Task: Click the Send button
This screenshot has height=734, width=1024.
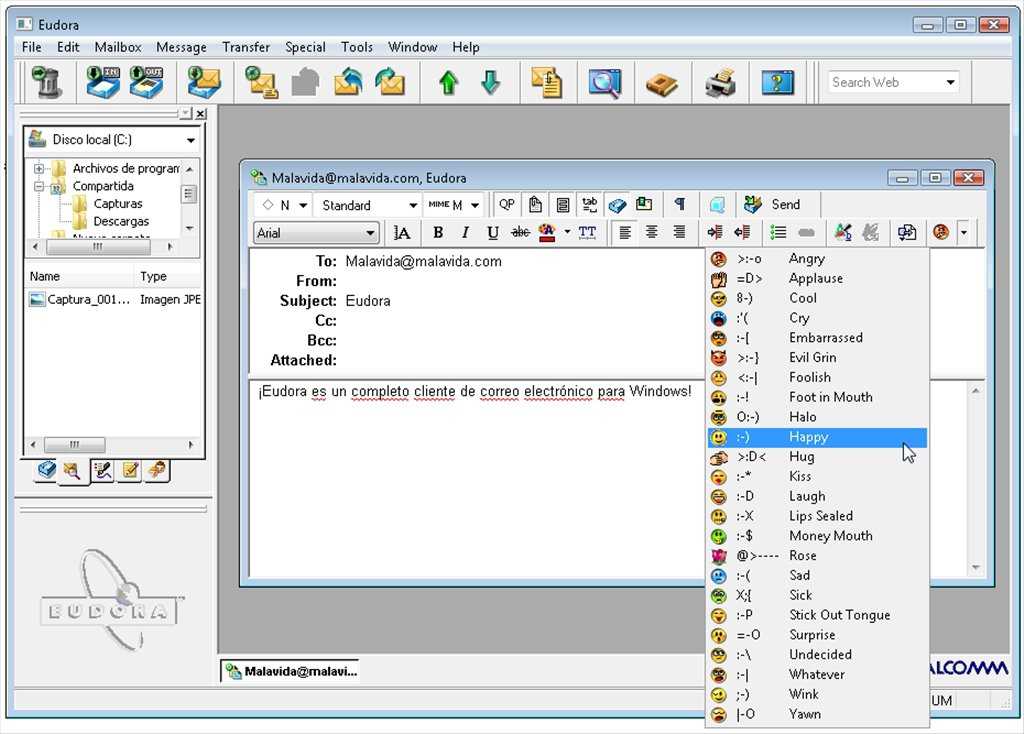Action: (x=775, y=204)
